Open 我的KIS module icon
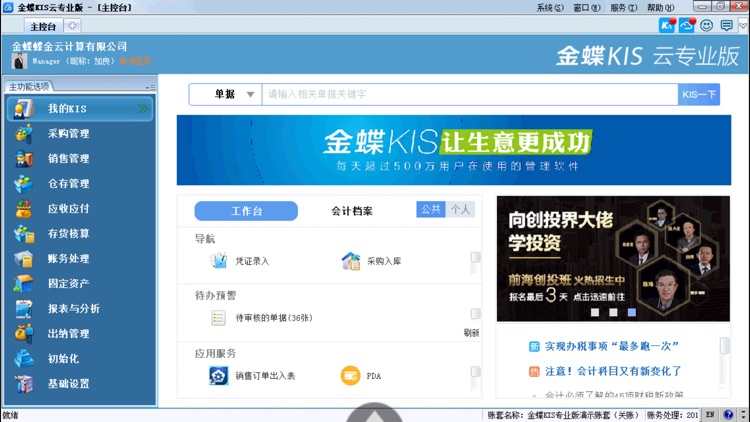Viewport: 750px width, 422px height. tap(23, 109)
